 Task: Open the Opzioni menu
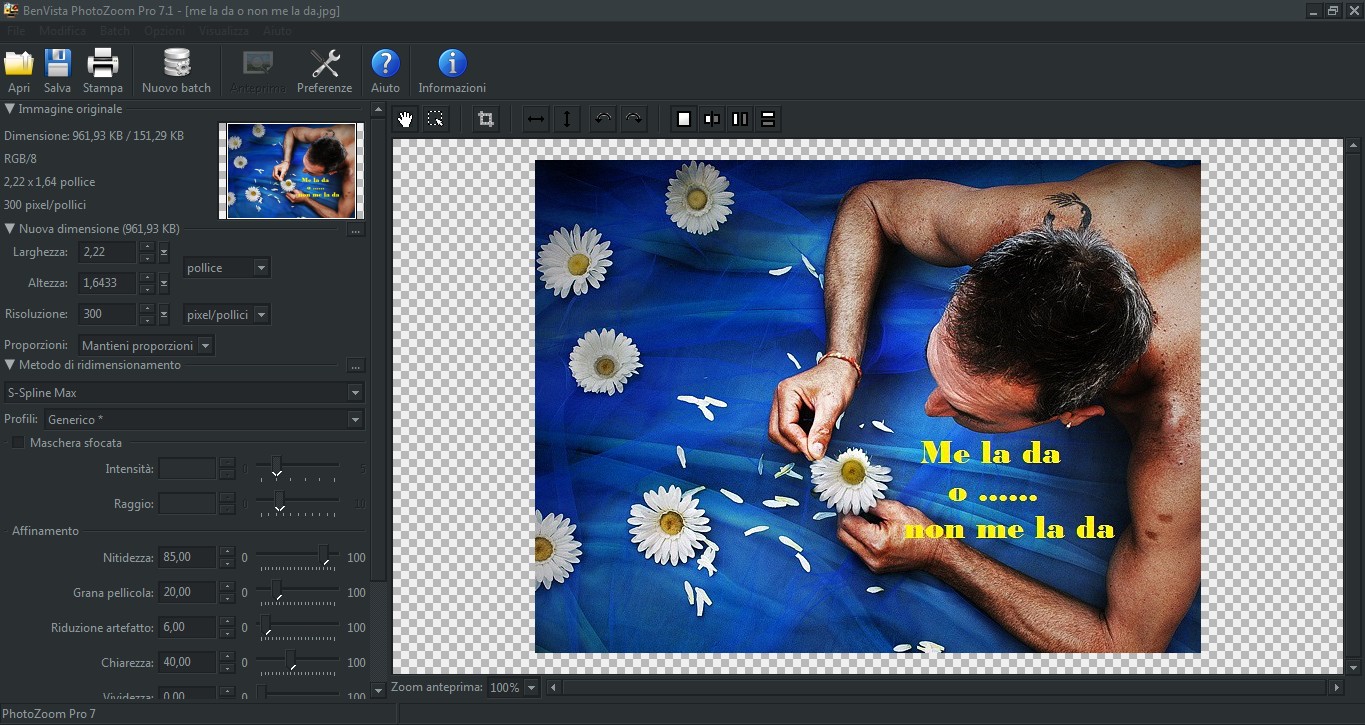point(164,31)
